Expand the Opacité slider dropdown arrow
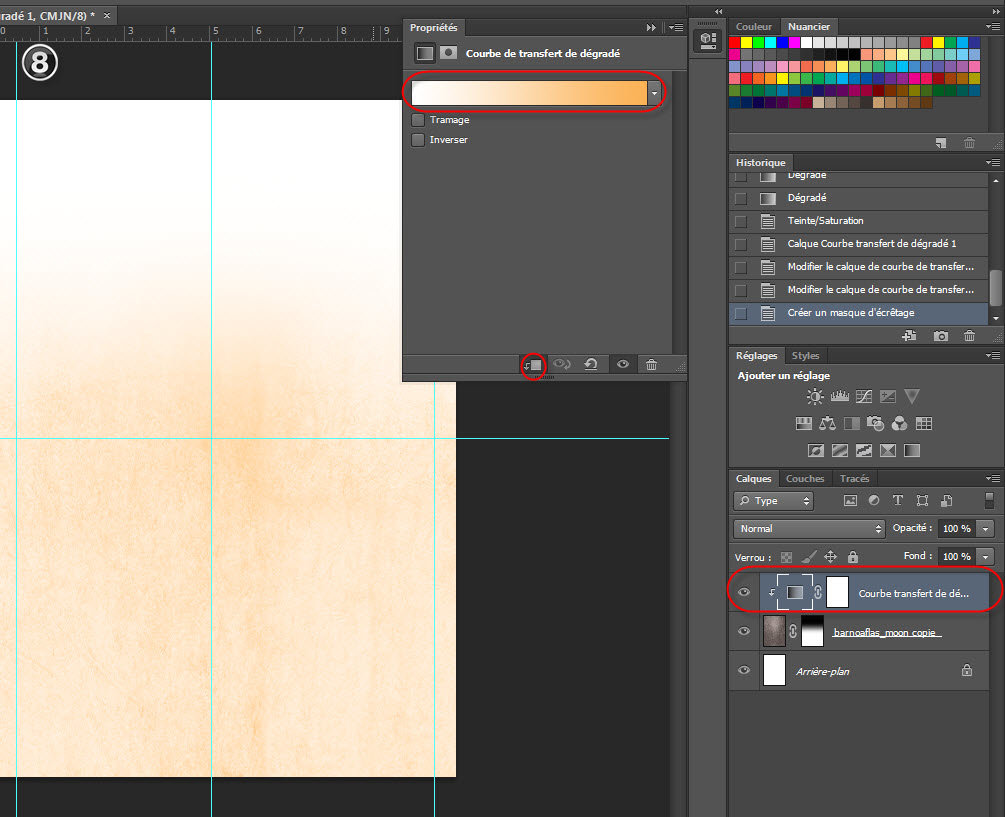Screen dimensions: 1005x817 986,528
